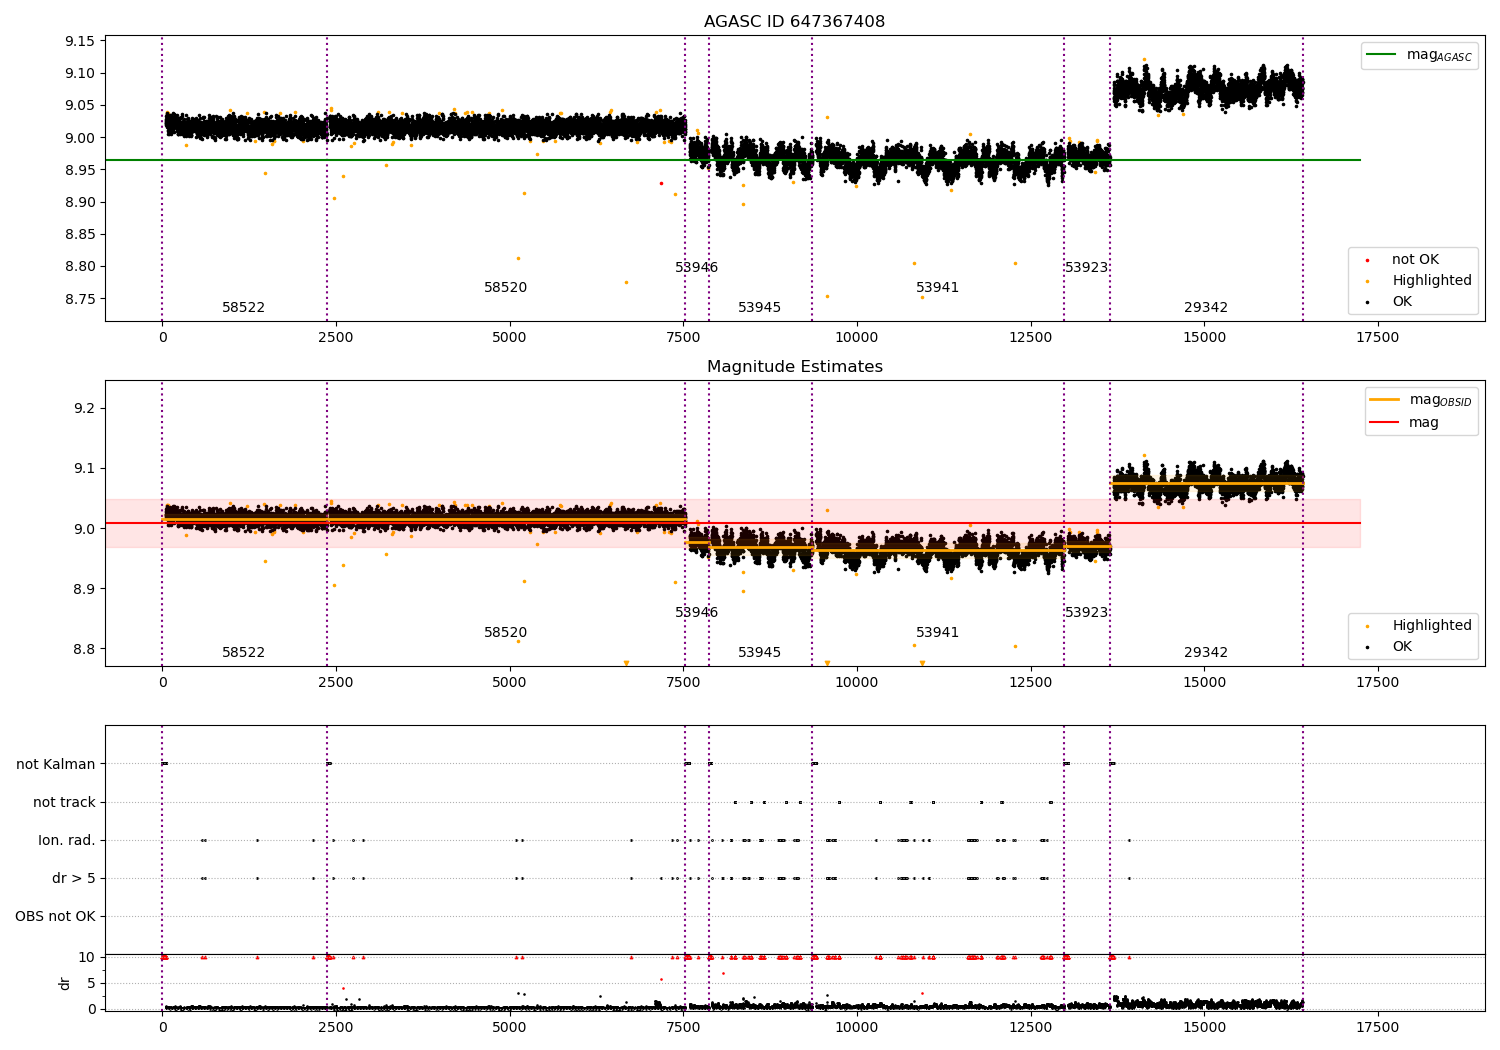The image size is (1500, 1050).
Task: Click the 'not Kalman' axis label
Action: [56, 764]
